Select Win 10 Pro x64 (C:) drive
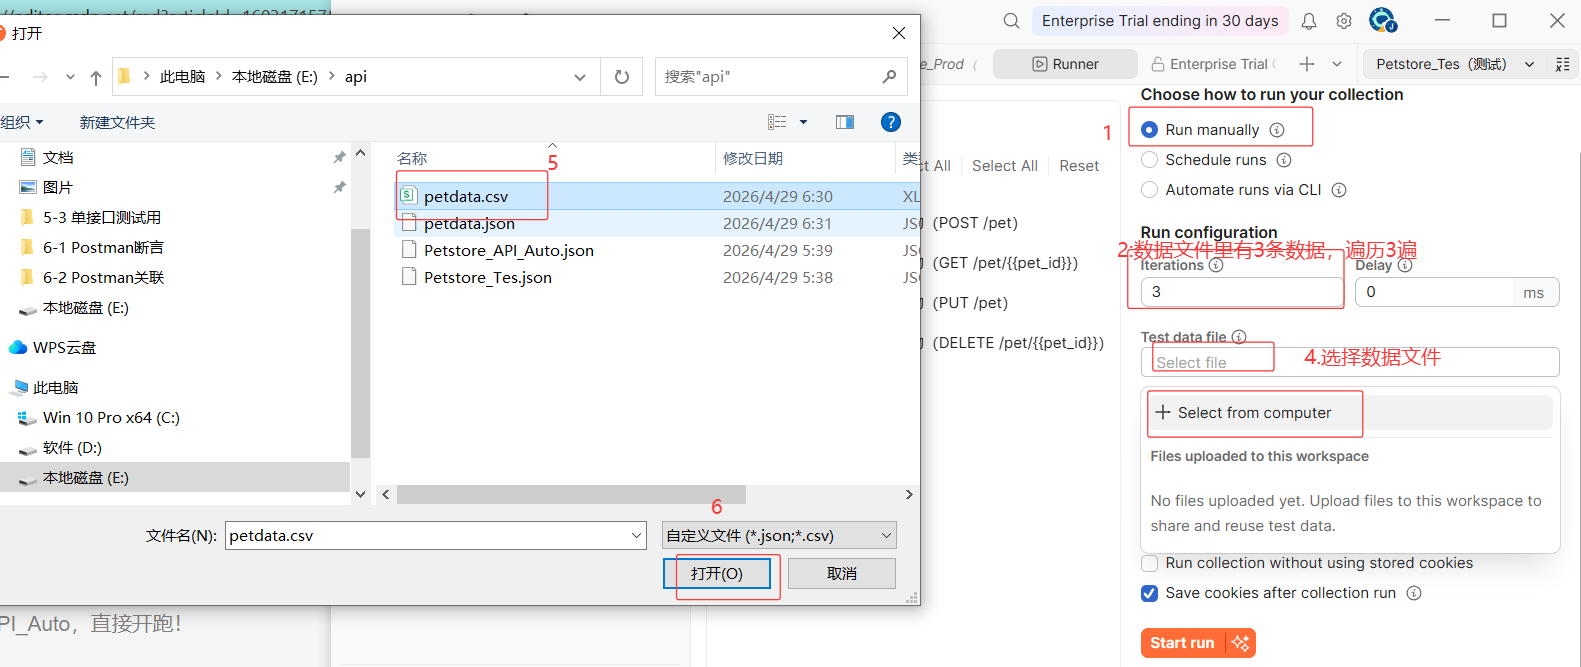Image resolution: width=1581 pixels, height=667 pixels. [111, 418]
